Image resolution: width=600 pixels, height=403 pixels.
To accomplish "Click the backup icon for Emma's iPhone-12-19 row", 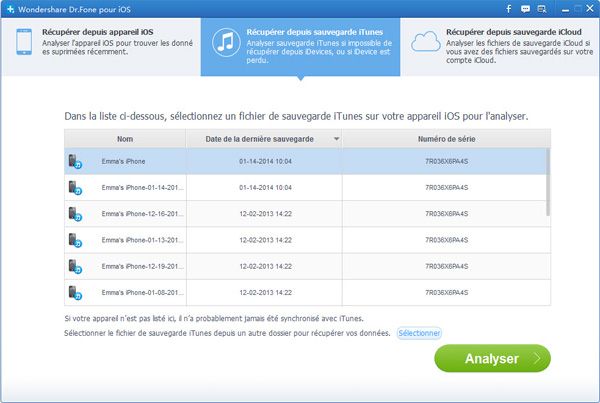I will [75, 266].
